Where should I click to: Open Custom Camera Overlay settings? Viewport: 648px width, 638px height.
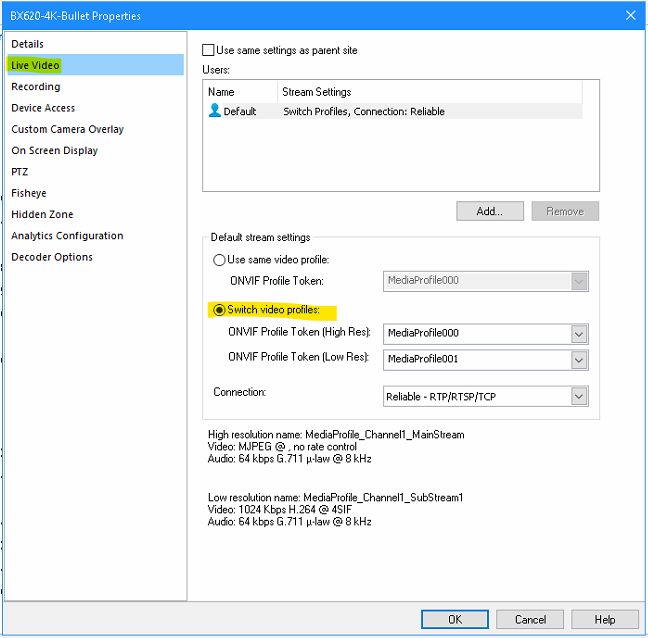coord(67,129)
